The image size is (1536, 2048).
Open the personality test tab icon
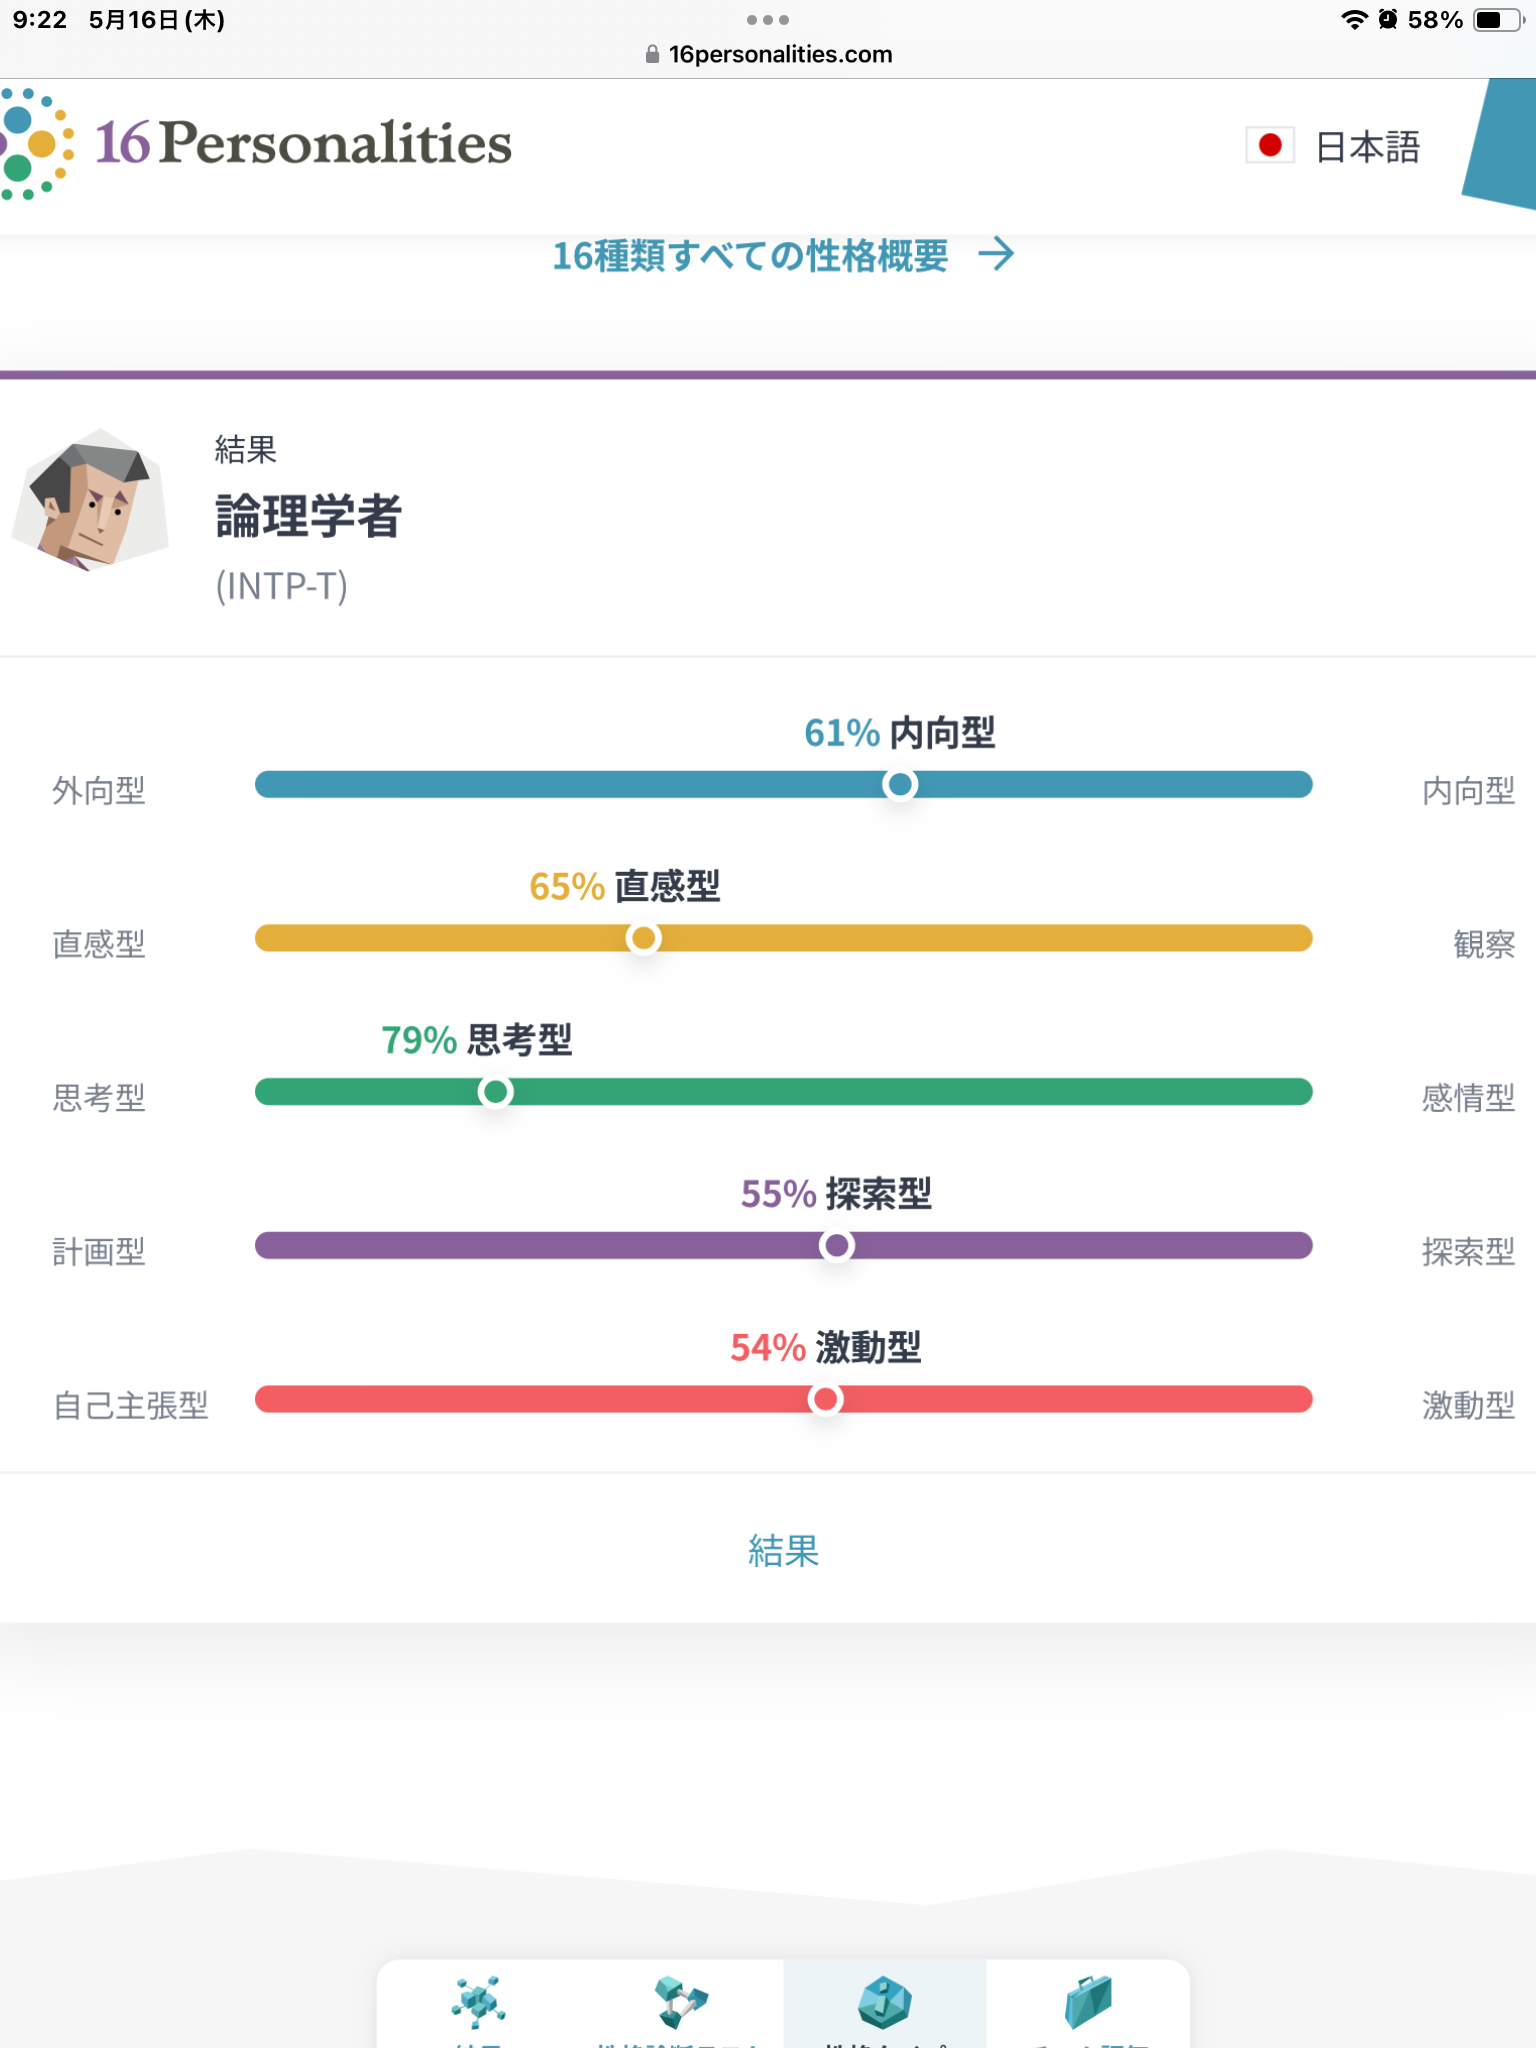(681, 2003)
